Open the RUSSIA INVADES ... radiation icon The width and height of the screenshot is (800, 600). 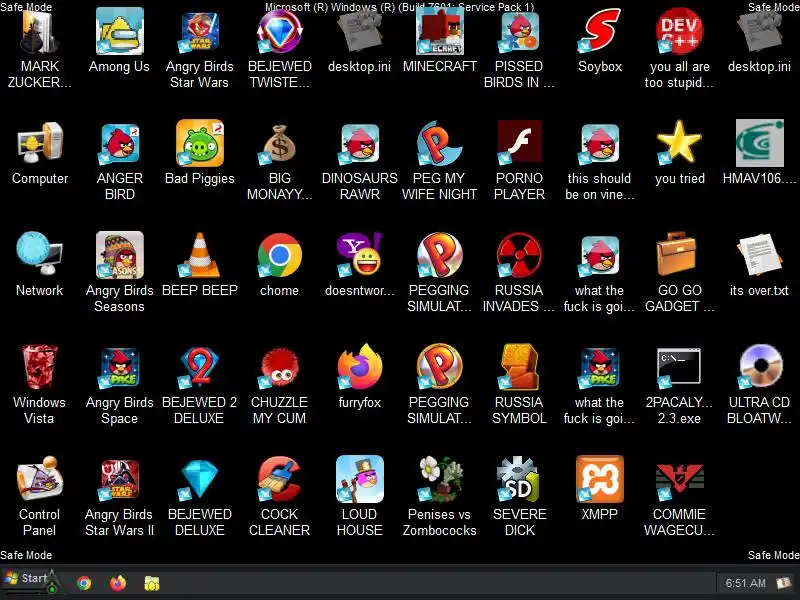(519, 256)
